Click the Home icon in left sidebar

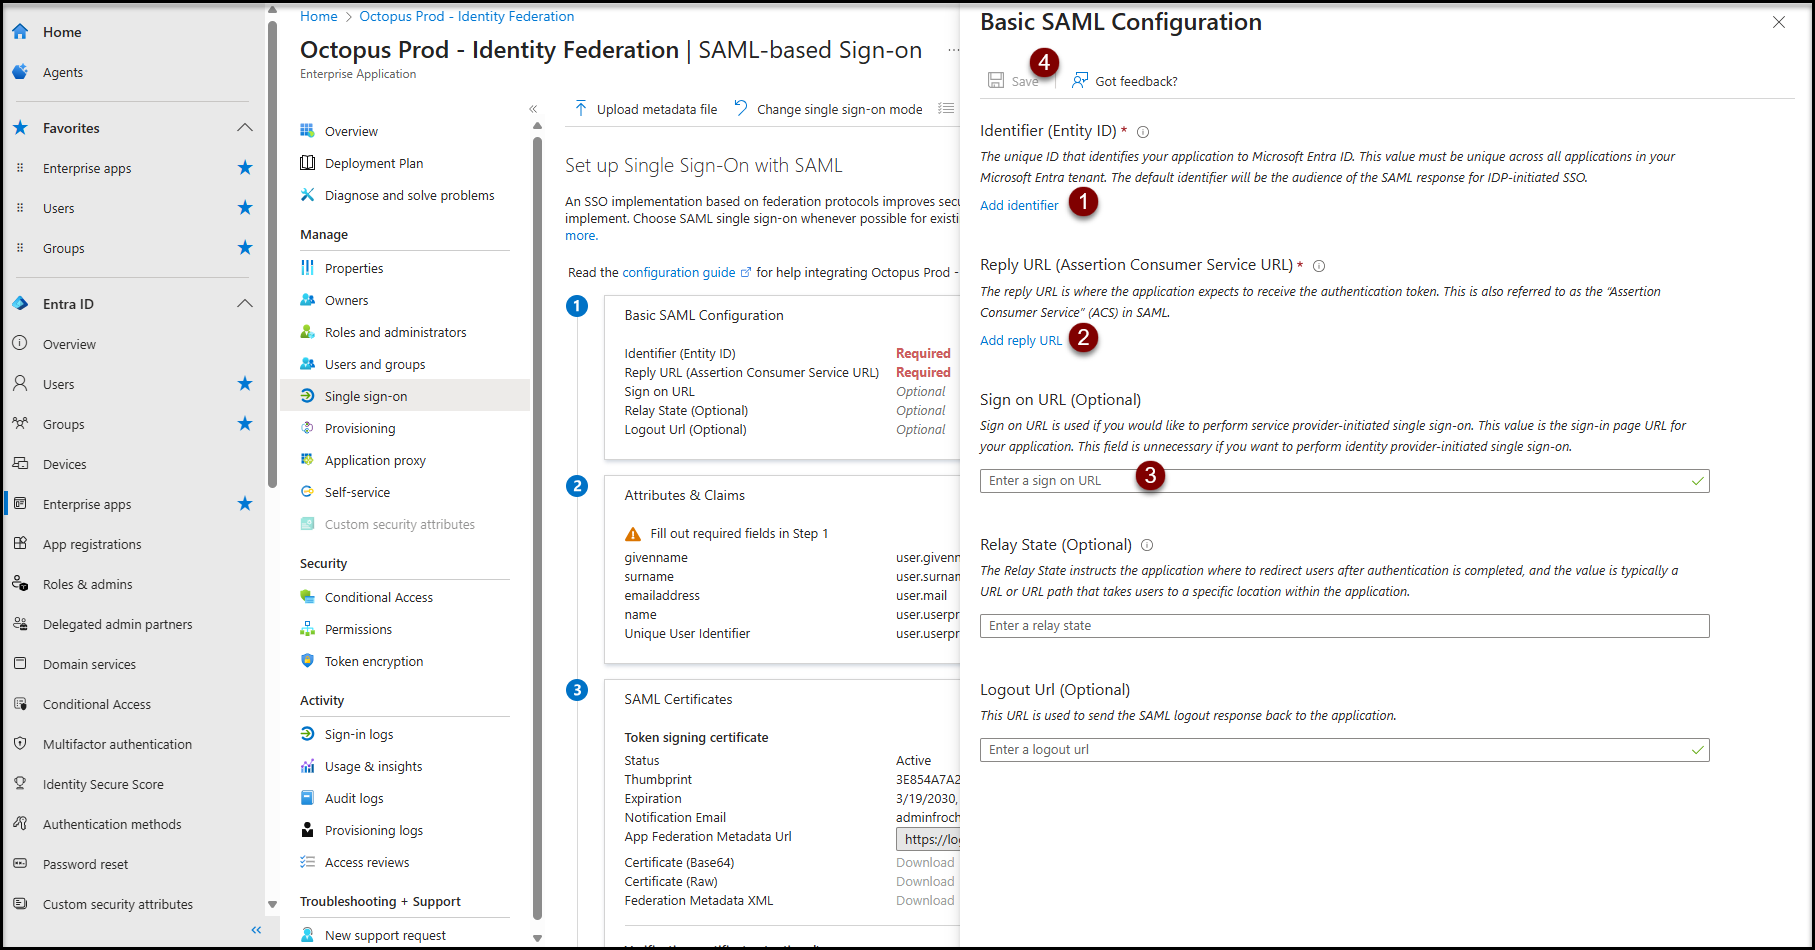[20, 32]
